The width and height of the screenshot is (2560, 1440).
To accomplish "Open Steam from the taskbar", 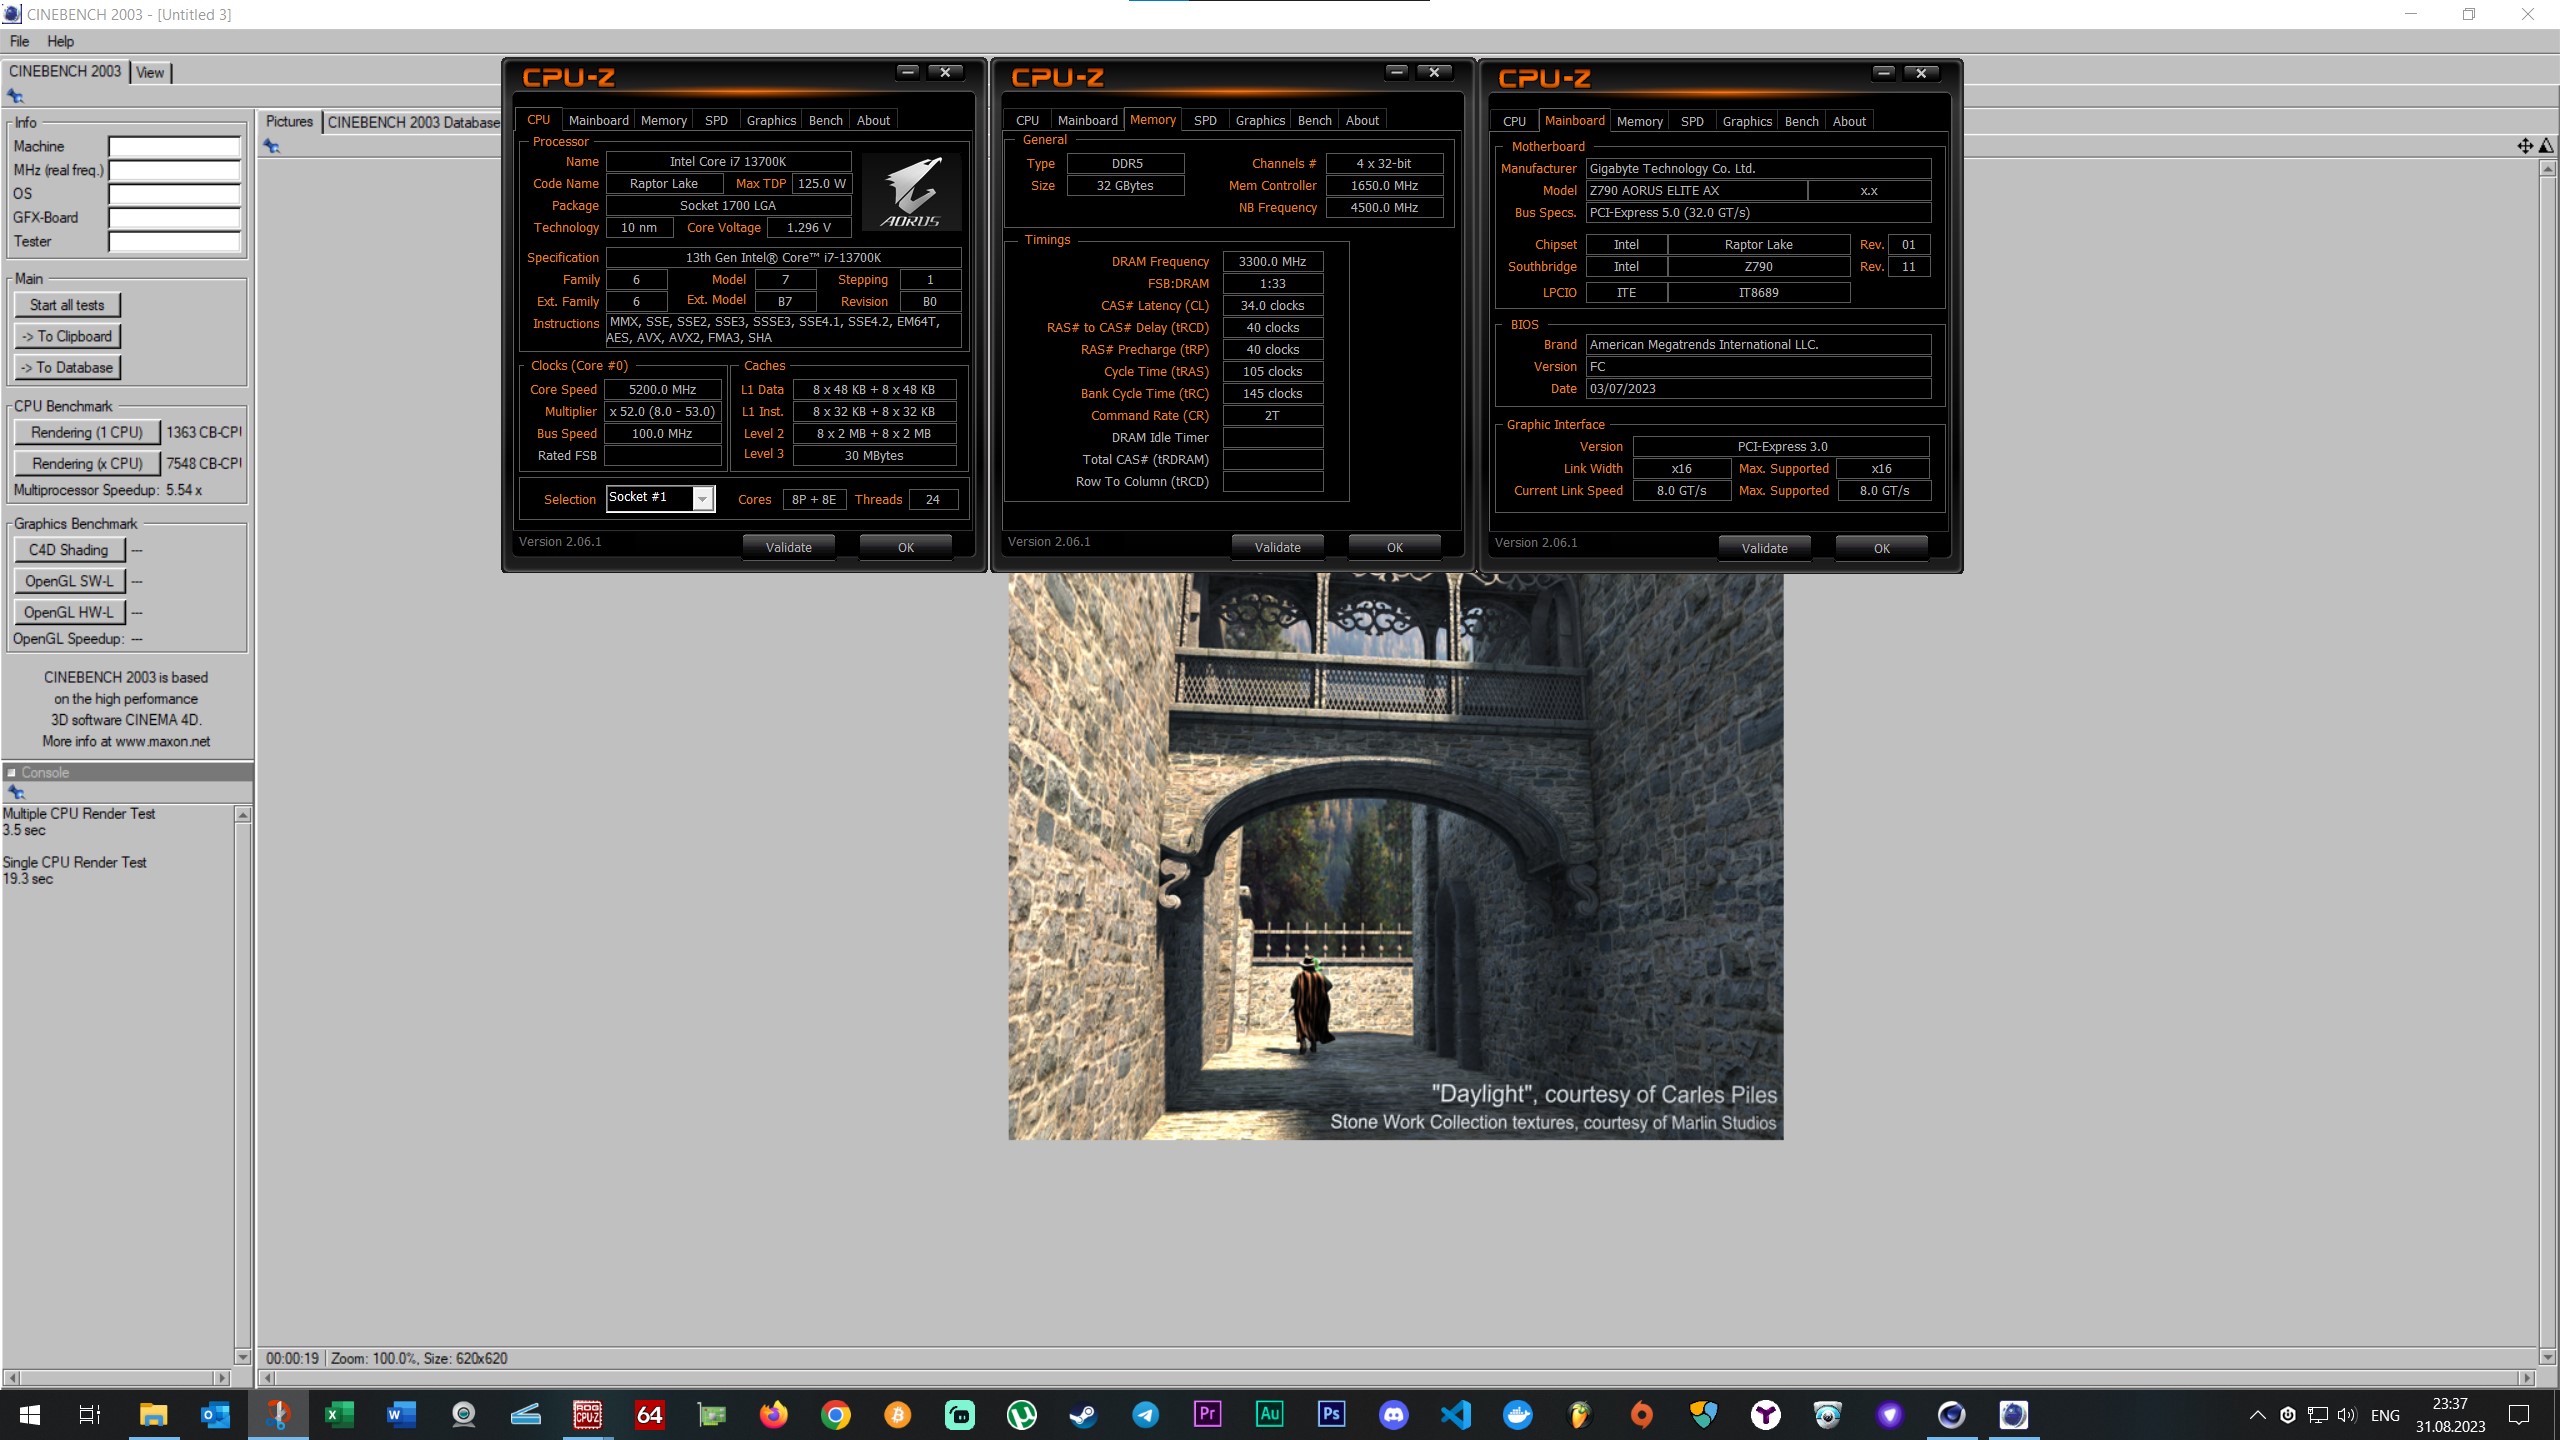I will tap(1083, 1414).
